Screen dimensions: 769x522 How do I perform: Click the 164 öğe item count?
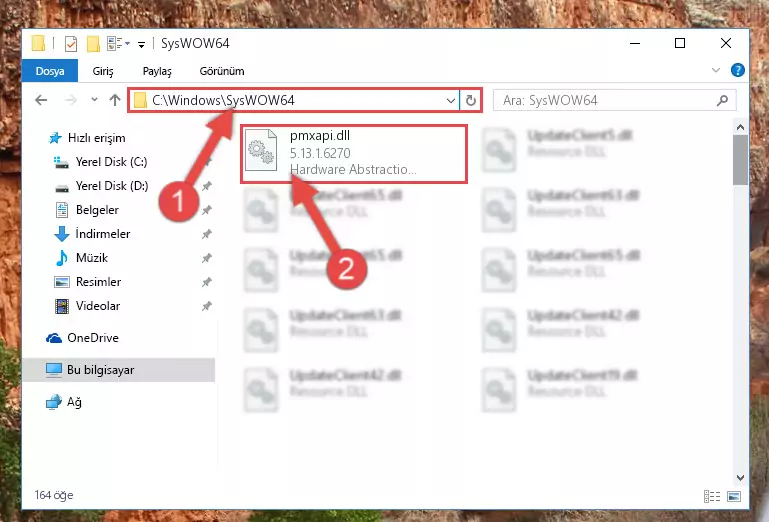54,495
